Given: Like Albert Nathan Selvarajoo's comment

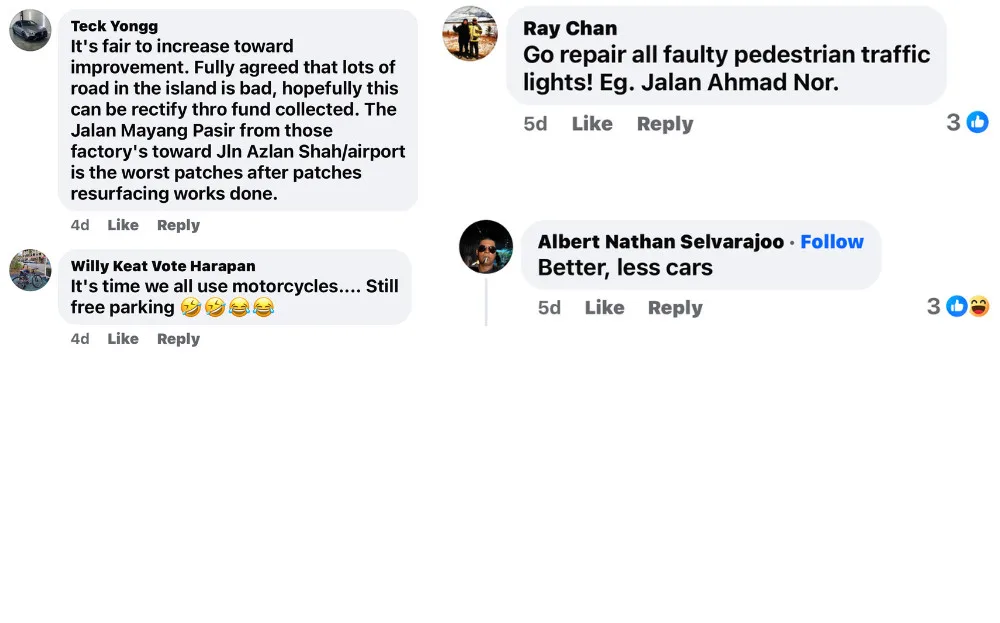Looking at the screenshot, I should pyautogui.click(x=604, y=308).
